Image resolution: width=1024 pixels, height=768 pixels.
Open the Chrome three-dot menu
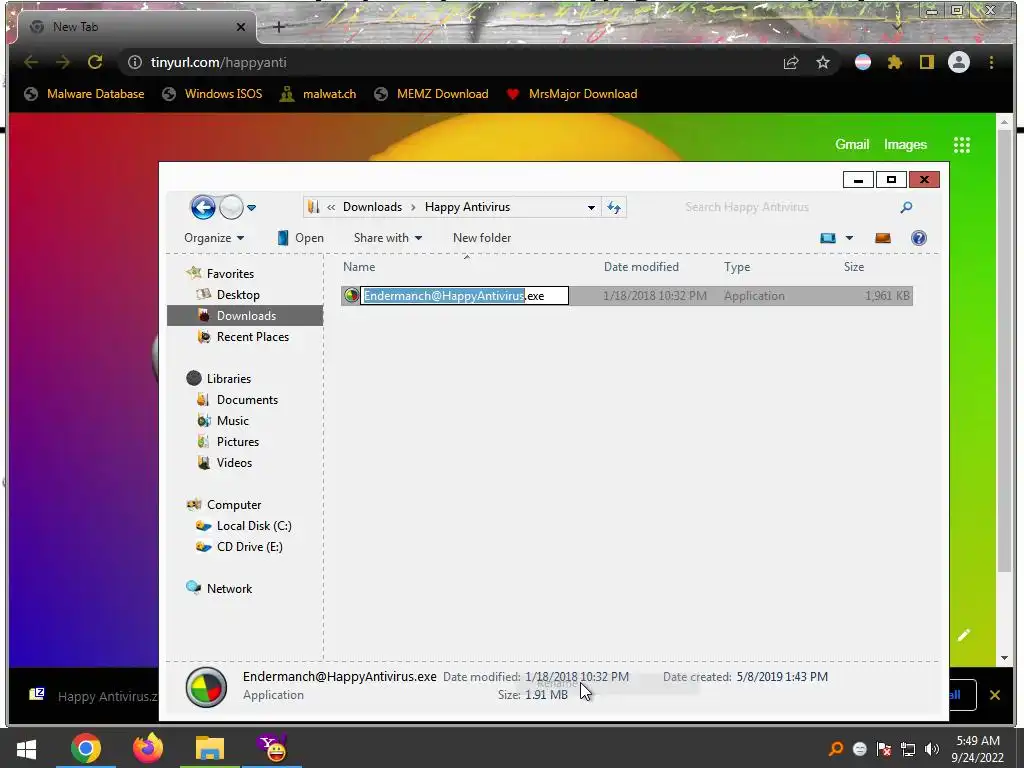point(991,62)
